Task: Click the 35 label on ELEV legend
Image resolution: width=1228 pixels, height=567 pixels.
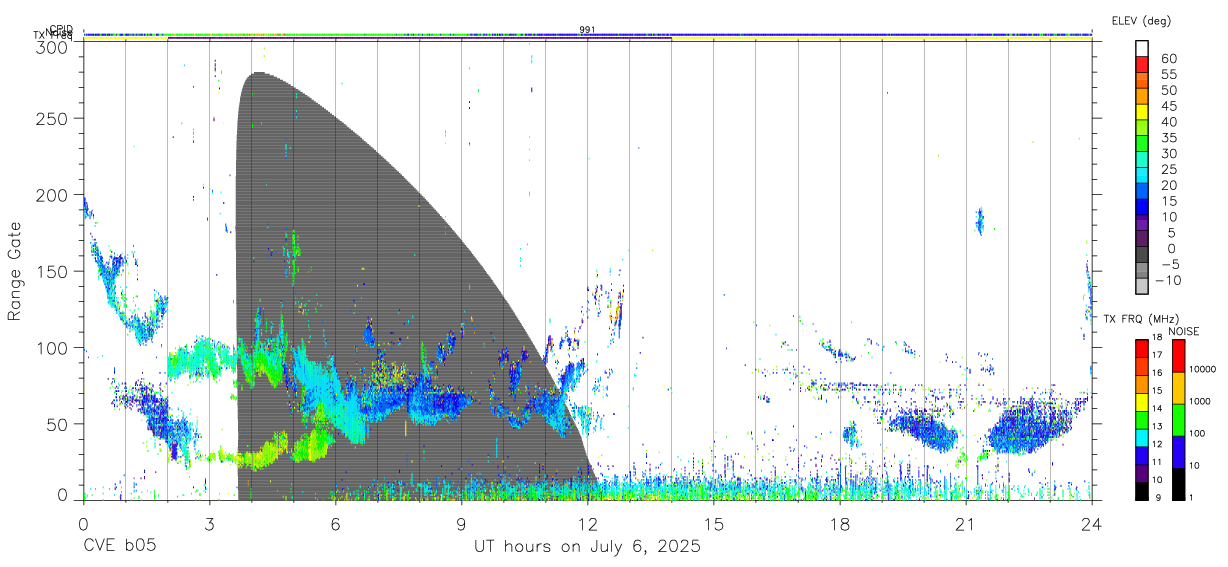Action: pyautogui.click(x=1168, y=138)
